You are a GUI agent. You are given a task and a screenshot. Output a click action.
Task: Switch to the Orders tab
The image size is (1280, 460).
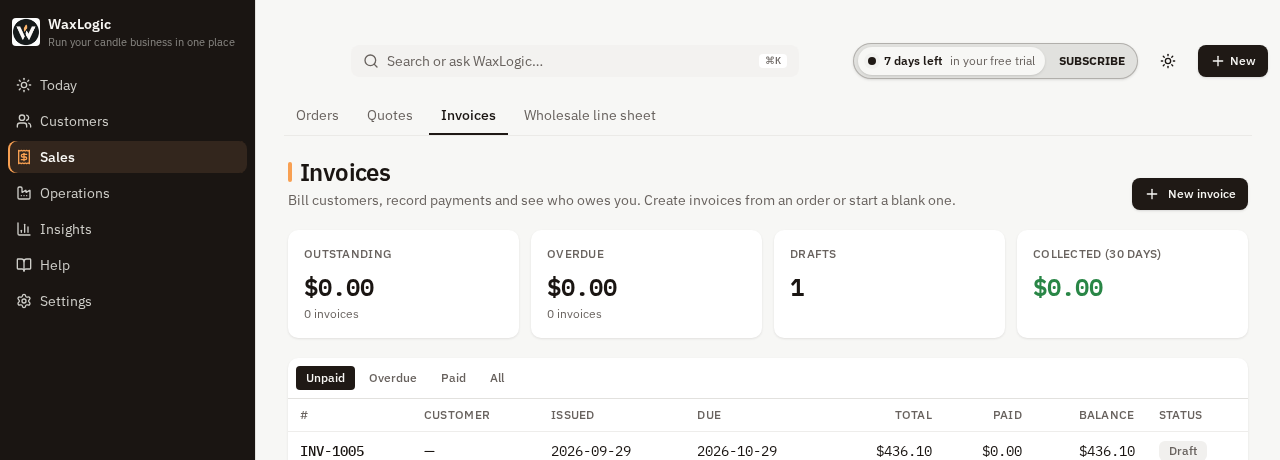click(317, 115)
